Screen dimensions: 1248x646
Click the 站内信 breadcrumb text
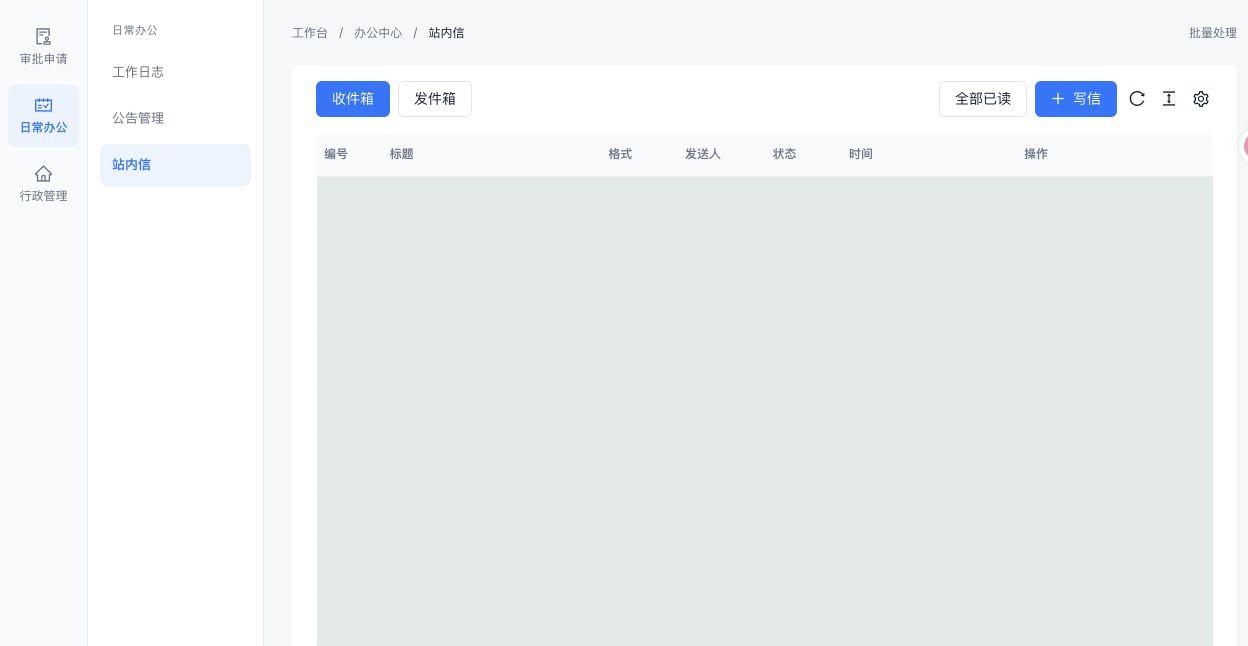pos(446,33)
